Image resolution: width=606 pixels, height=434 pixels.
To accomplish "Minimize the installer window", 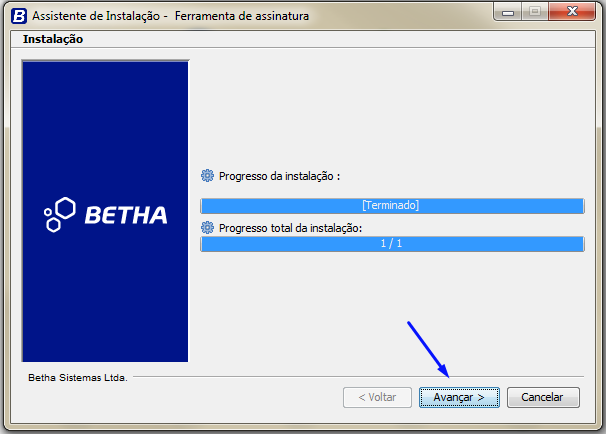I will 507,12.
